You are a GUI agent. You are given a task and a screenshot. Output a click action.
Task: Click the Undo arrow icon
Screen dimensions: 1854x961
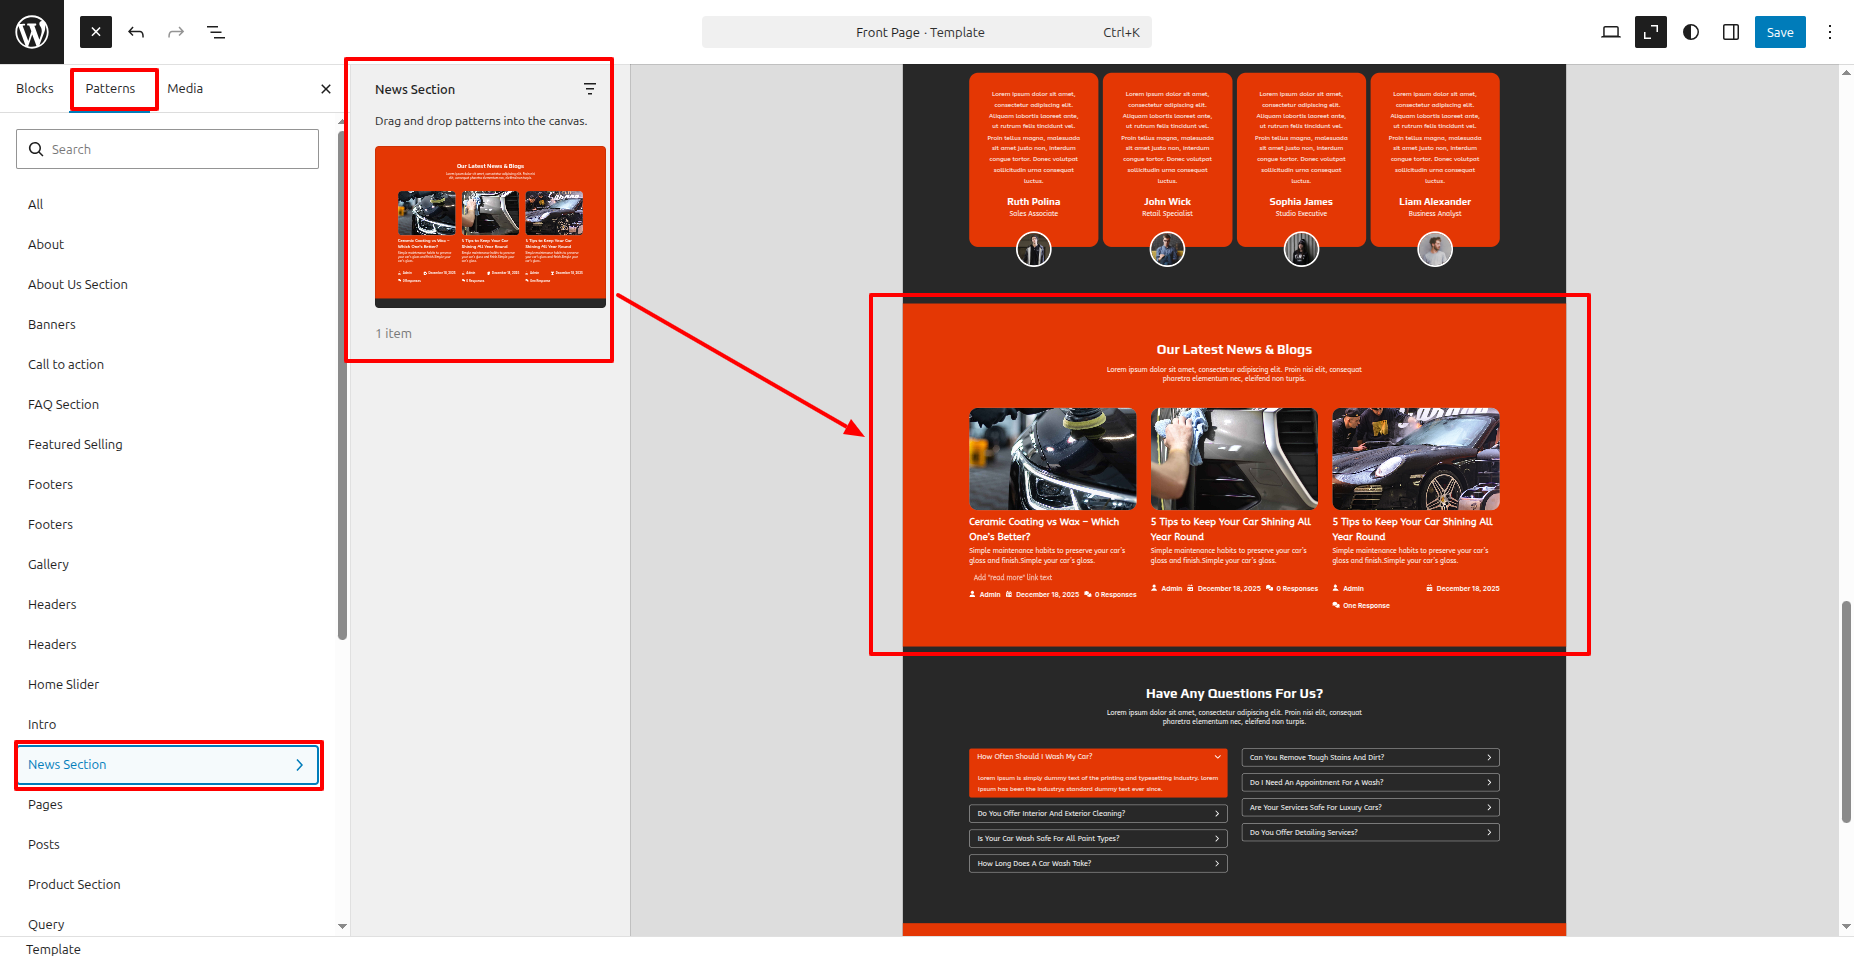[x=136, y=32]
